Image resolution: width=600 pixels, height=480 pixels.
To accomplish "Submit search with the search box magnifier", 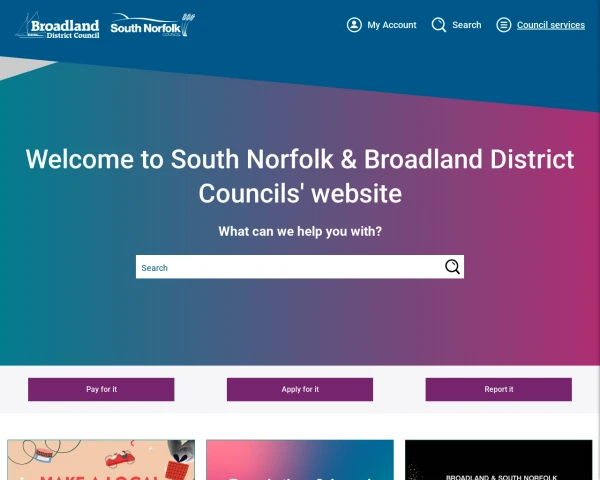I will coord(452,267).
